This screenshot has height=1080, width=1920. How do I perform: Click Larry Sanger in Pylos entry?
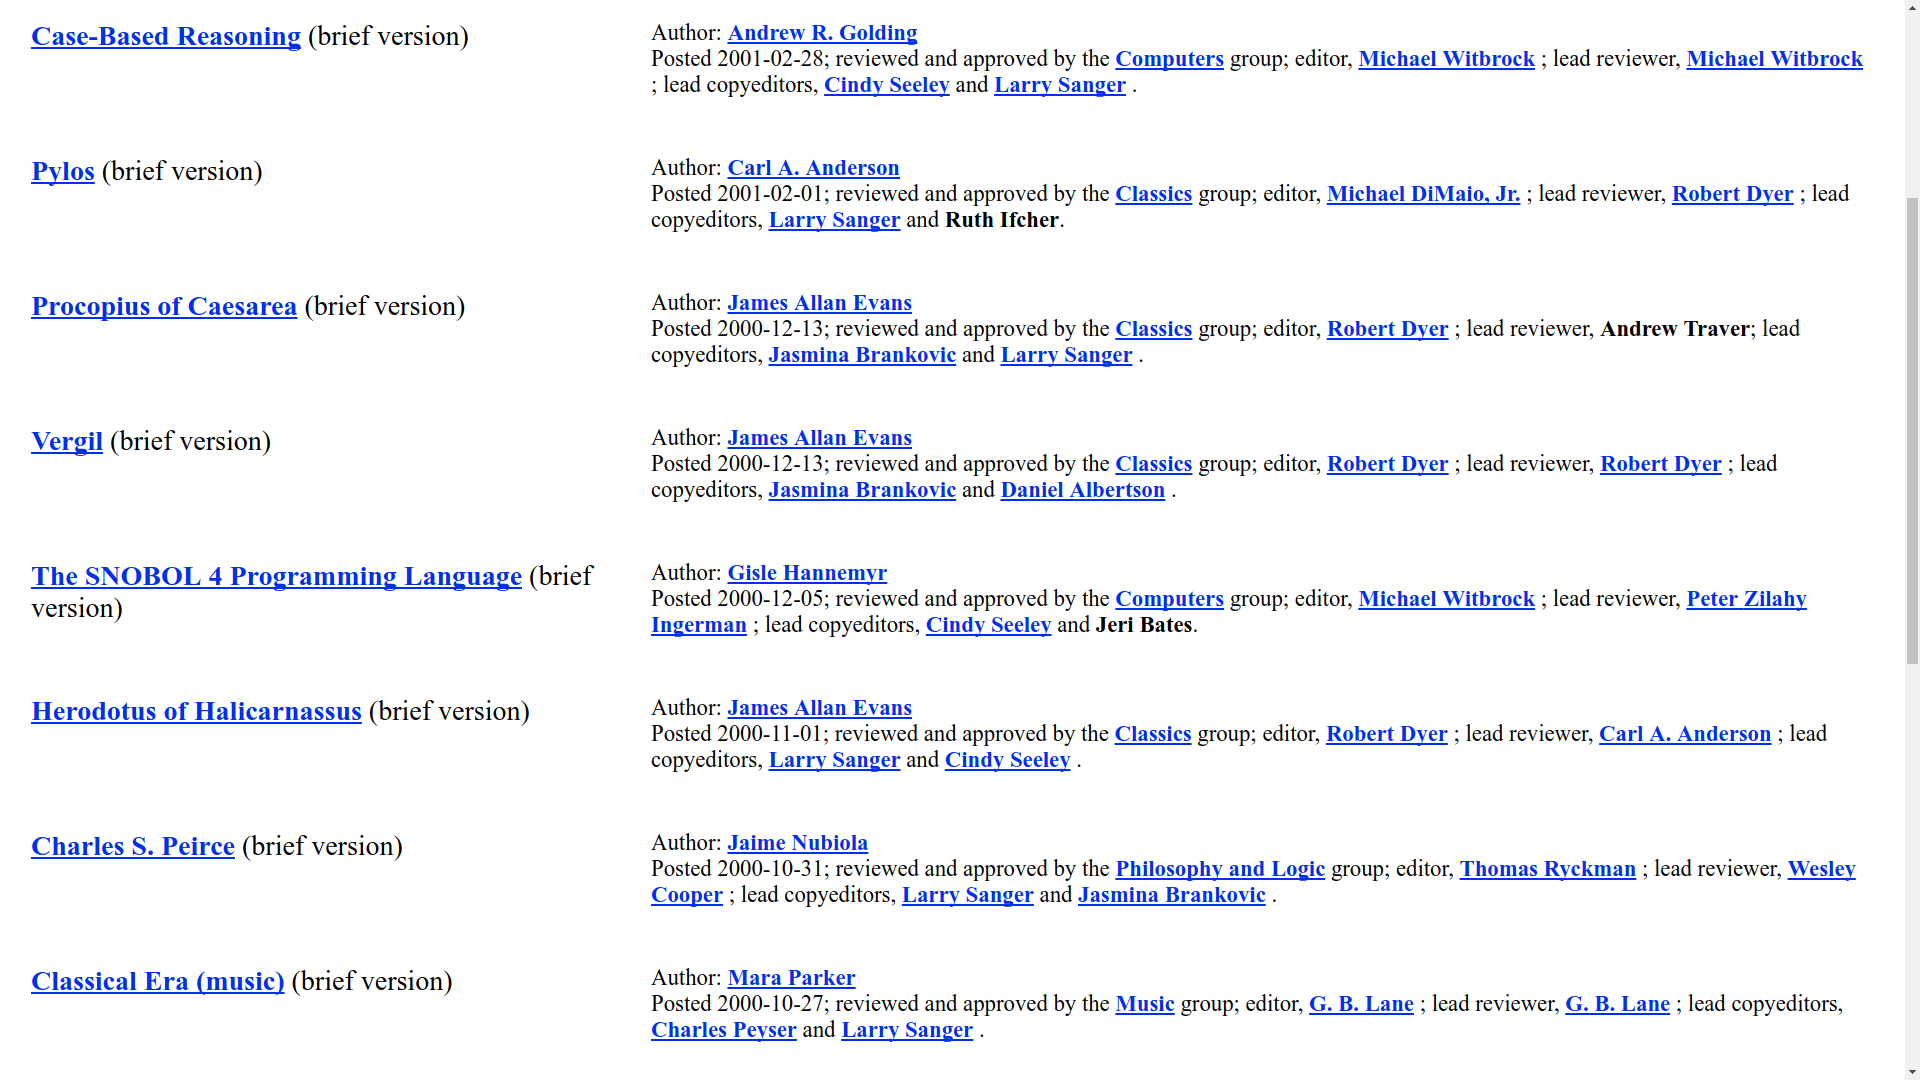click(x=834, y=220)
